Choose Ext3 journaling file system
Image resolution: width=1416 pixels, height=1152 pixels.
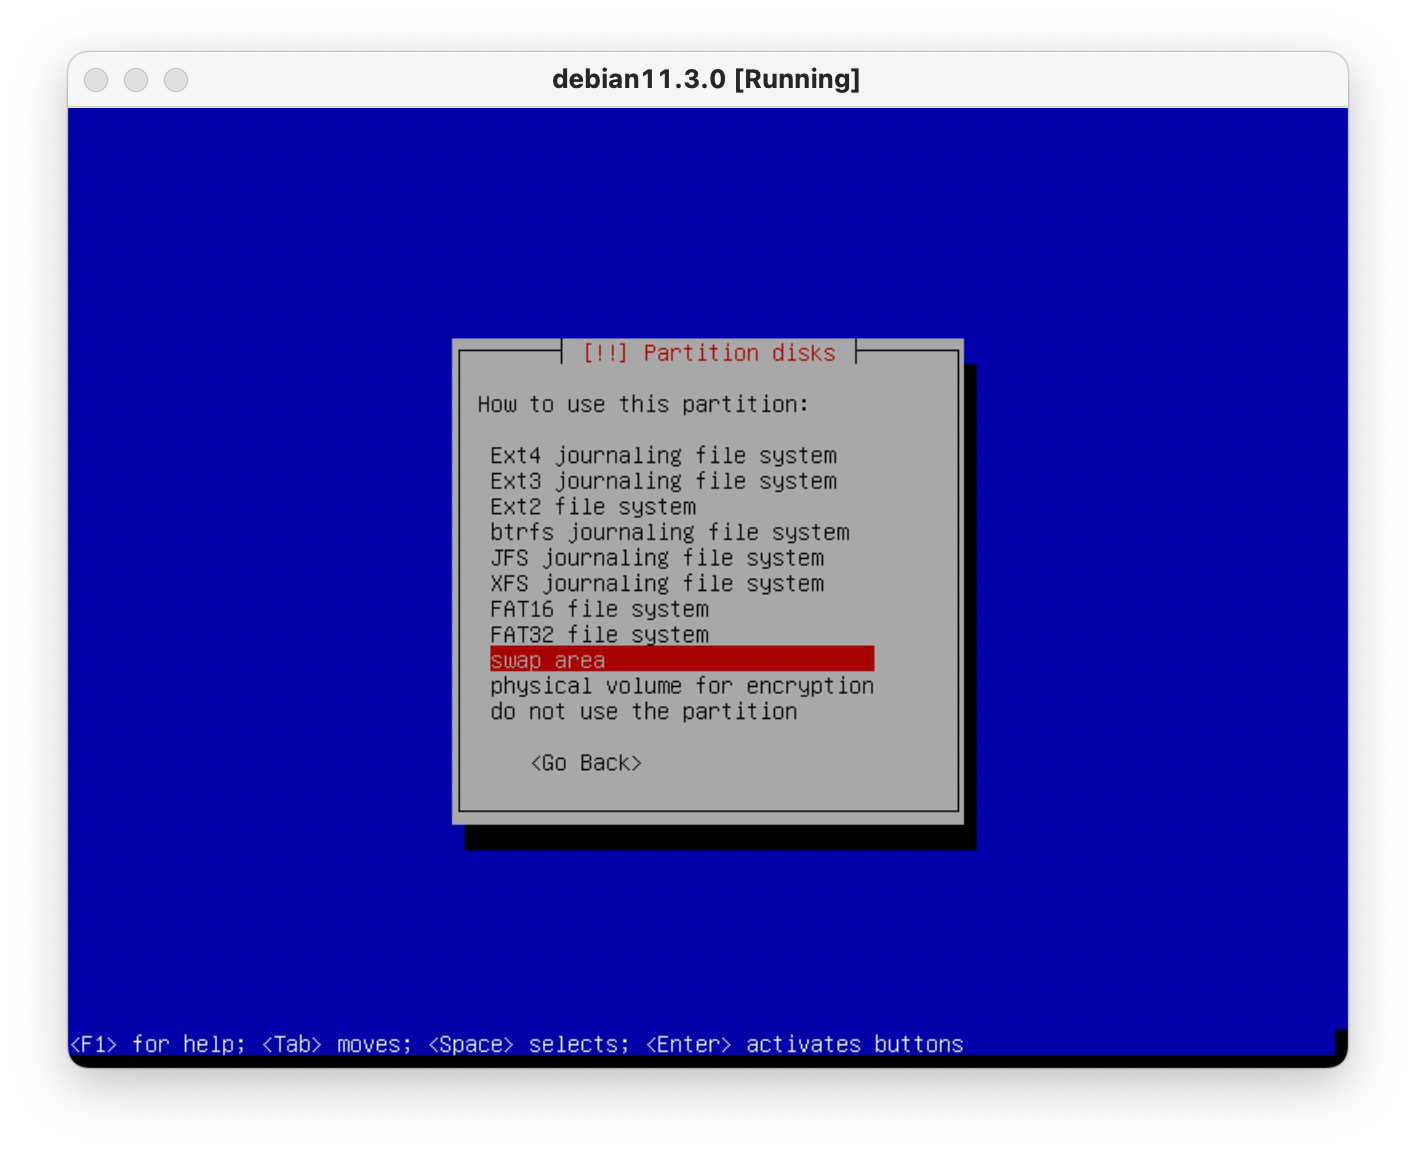click(x=663, y=482)
